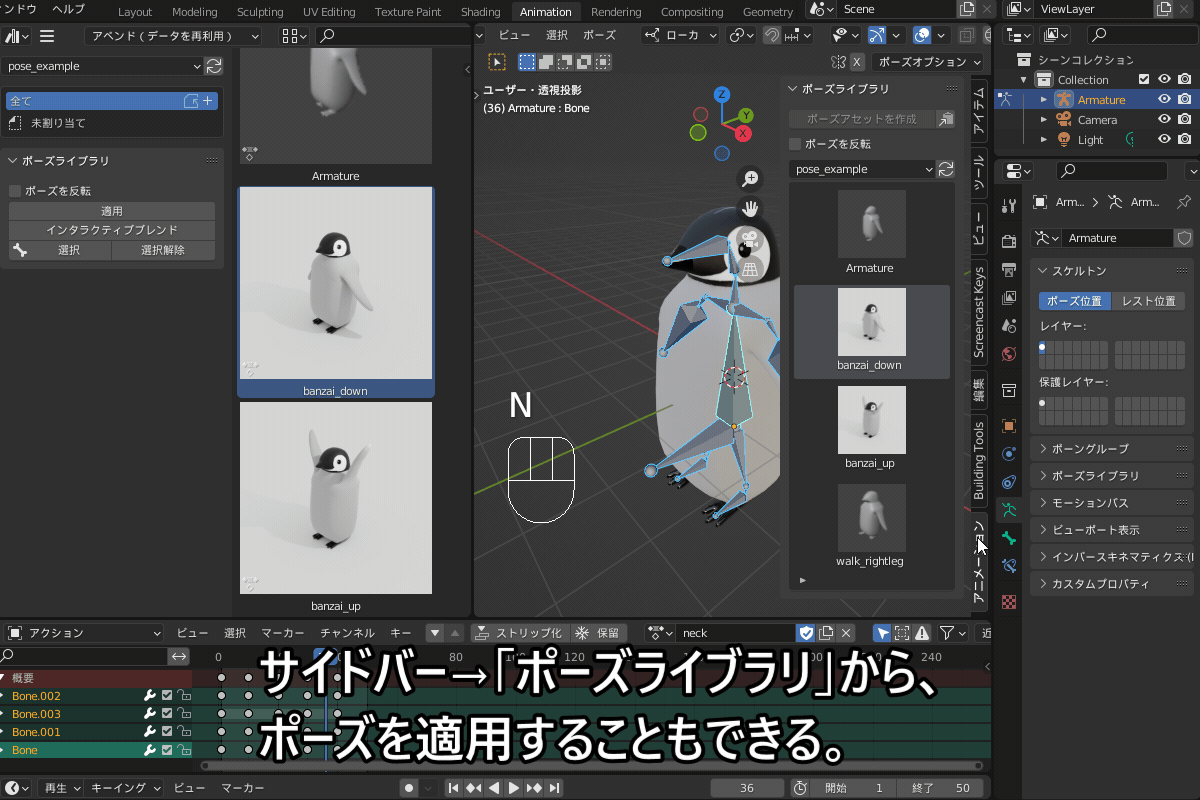Switch to the Shading workspace tab
1200x800 pixels.
[480, 11]
